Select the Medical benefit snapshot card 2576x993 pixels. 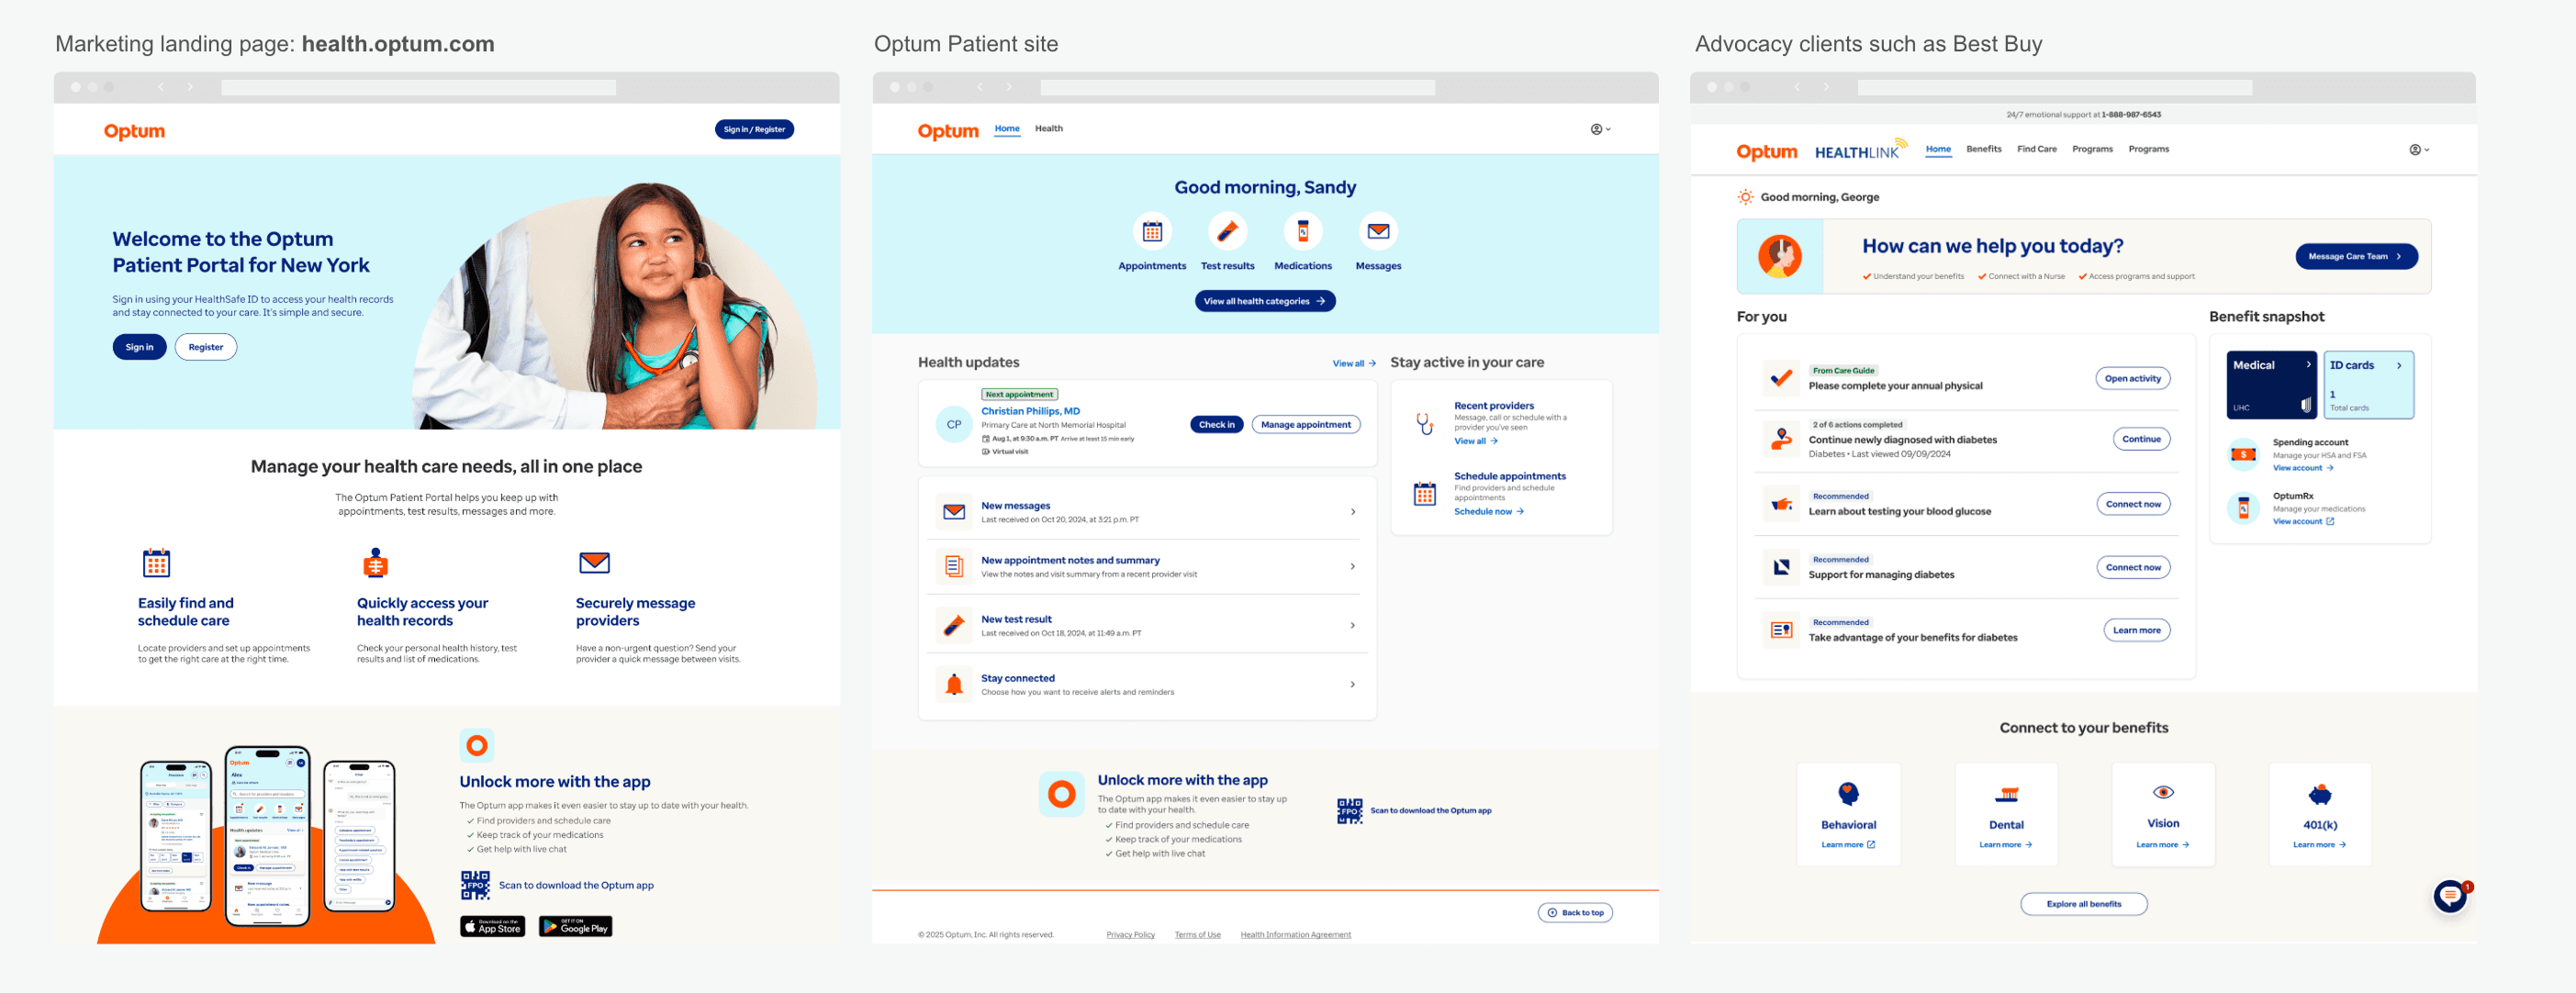2270,385
